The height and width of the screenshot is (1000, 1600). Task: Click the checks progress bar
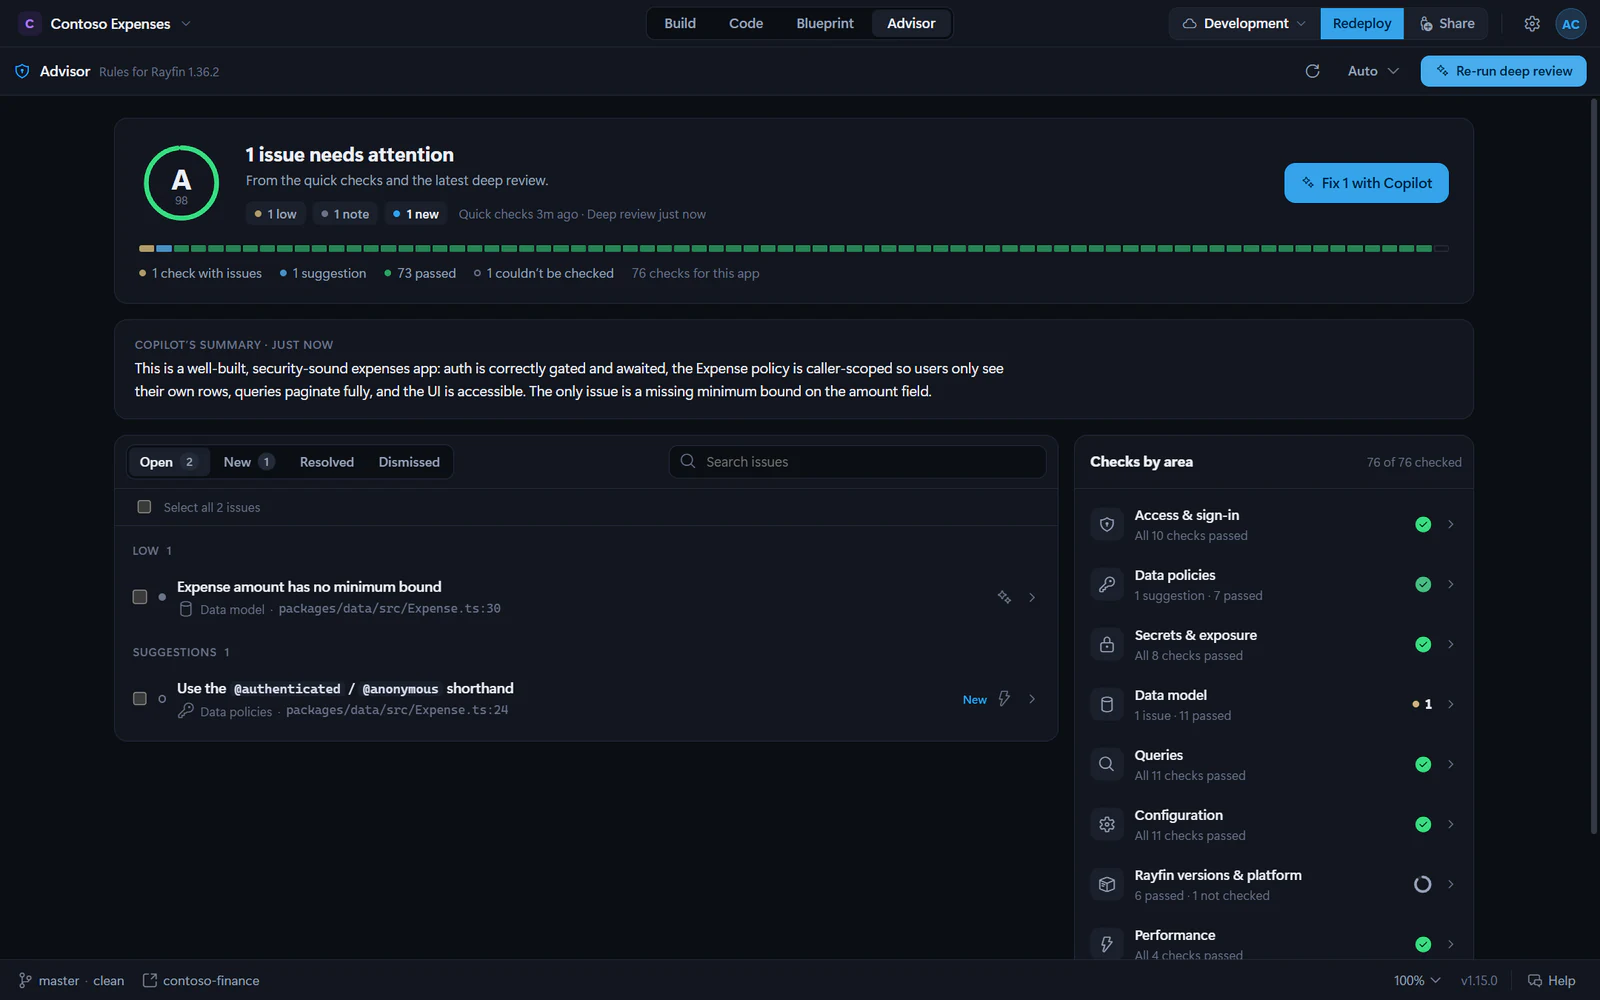(794, 248)
